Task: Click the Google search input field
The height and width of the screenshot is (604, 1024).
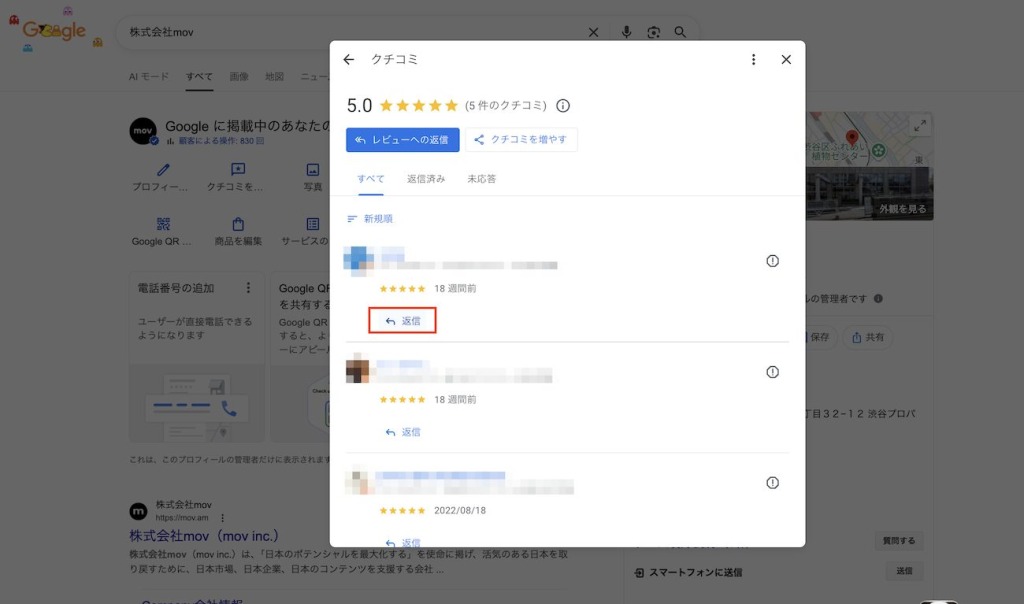Action: (350, 32)
